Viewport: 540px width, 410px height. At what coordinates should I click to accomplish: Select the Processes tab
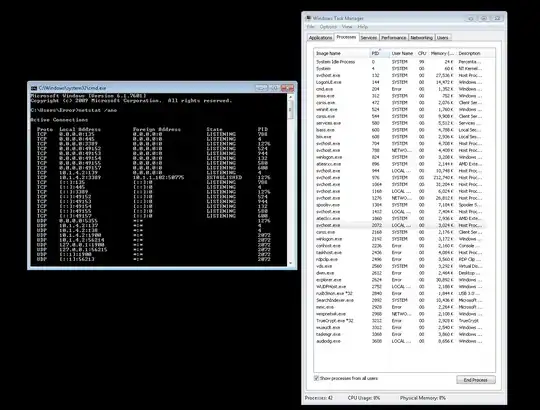(346, 37)
